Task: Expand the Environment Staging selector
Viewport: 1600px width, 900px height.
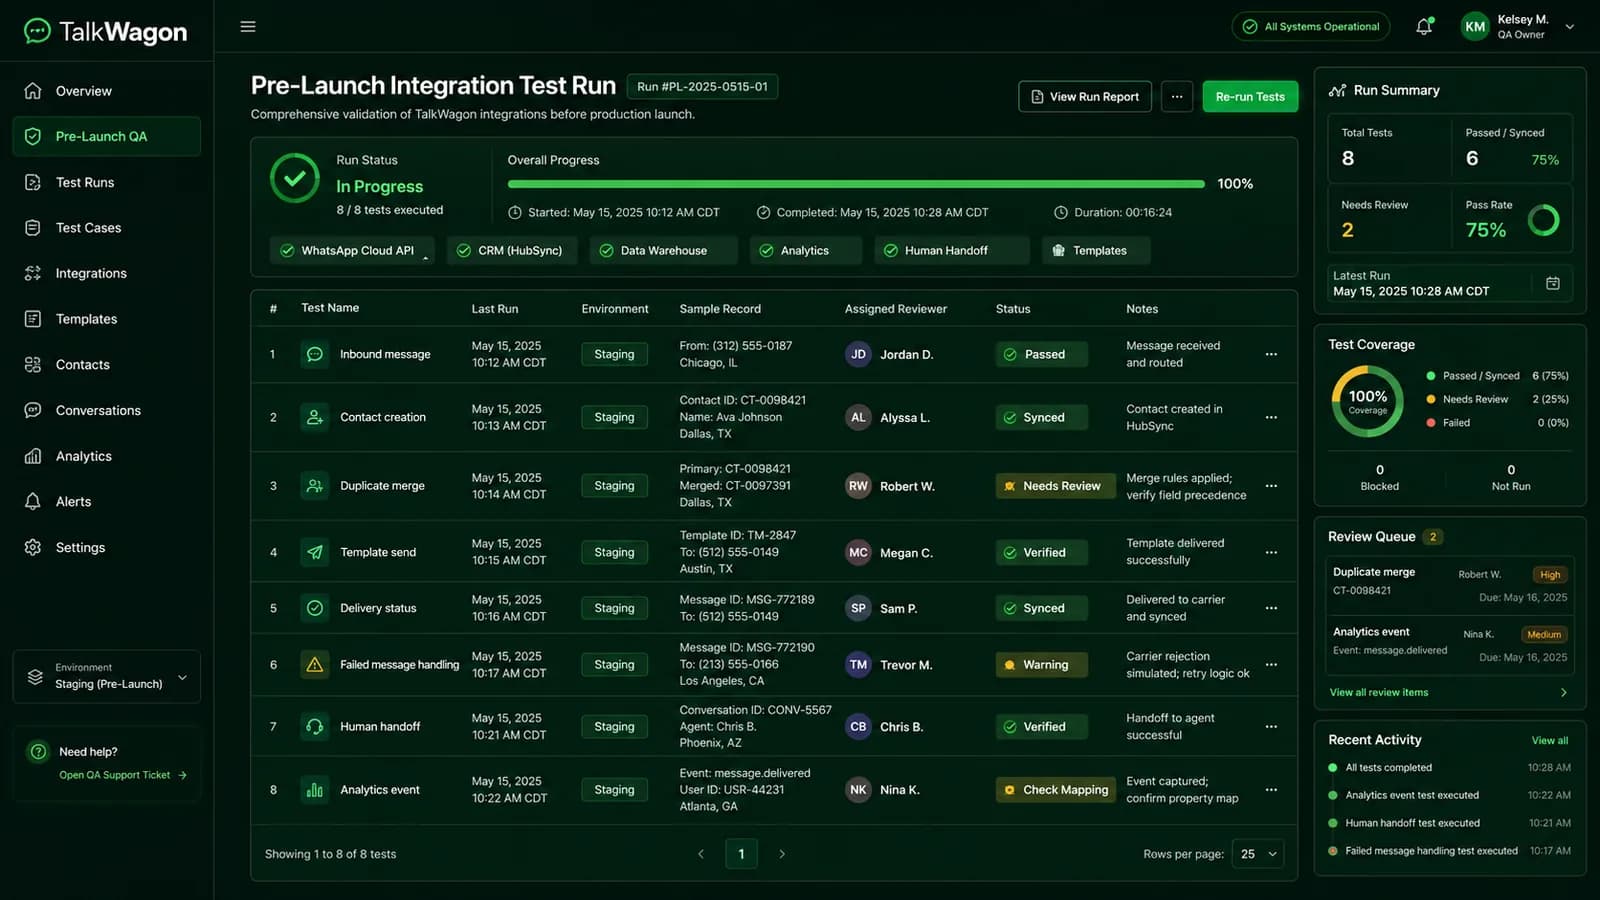Action: [x=107, y=677]
